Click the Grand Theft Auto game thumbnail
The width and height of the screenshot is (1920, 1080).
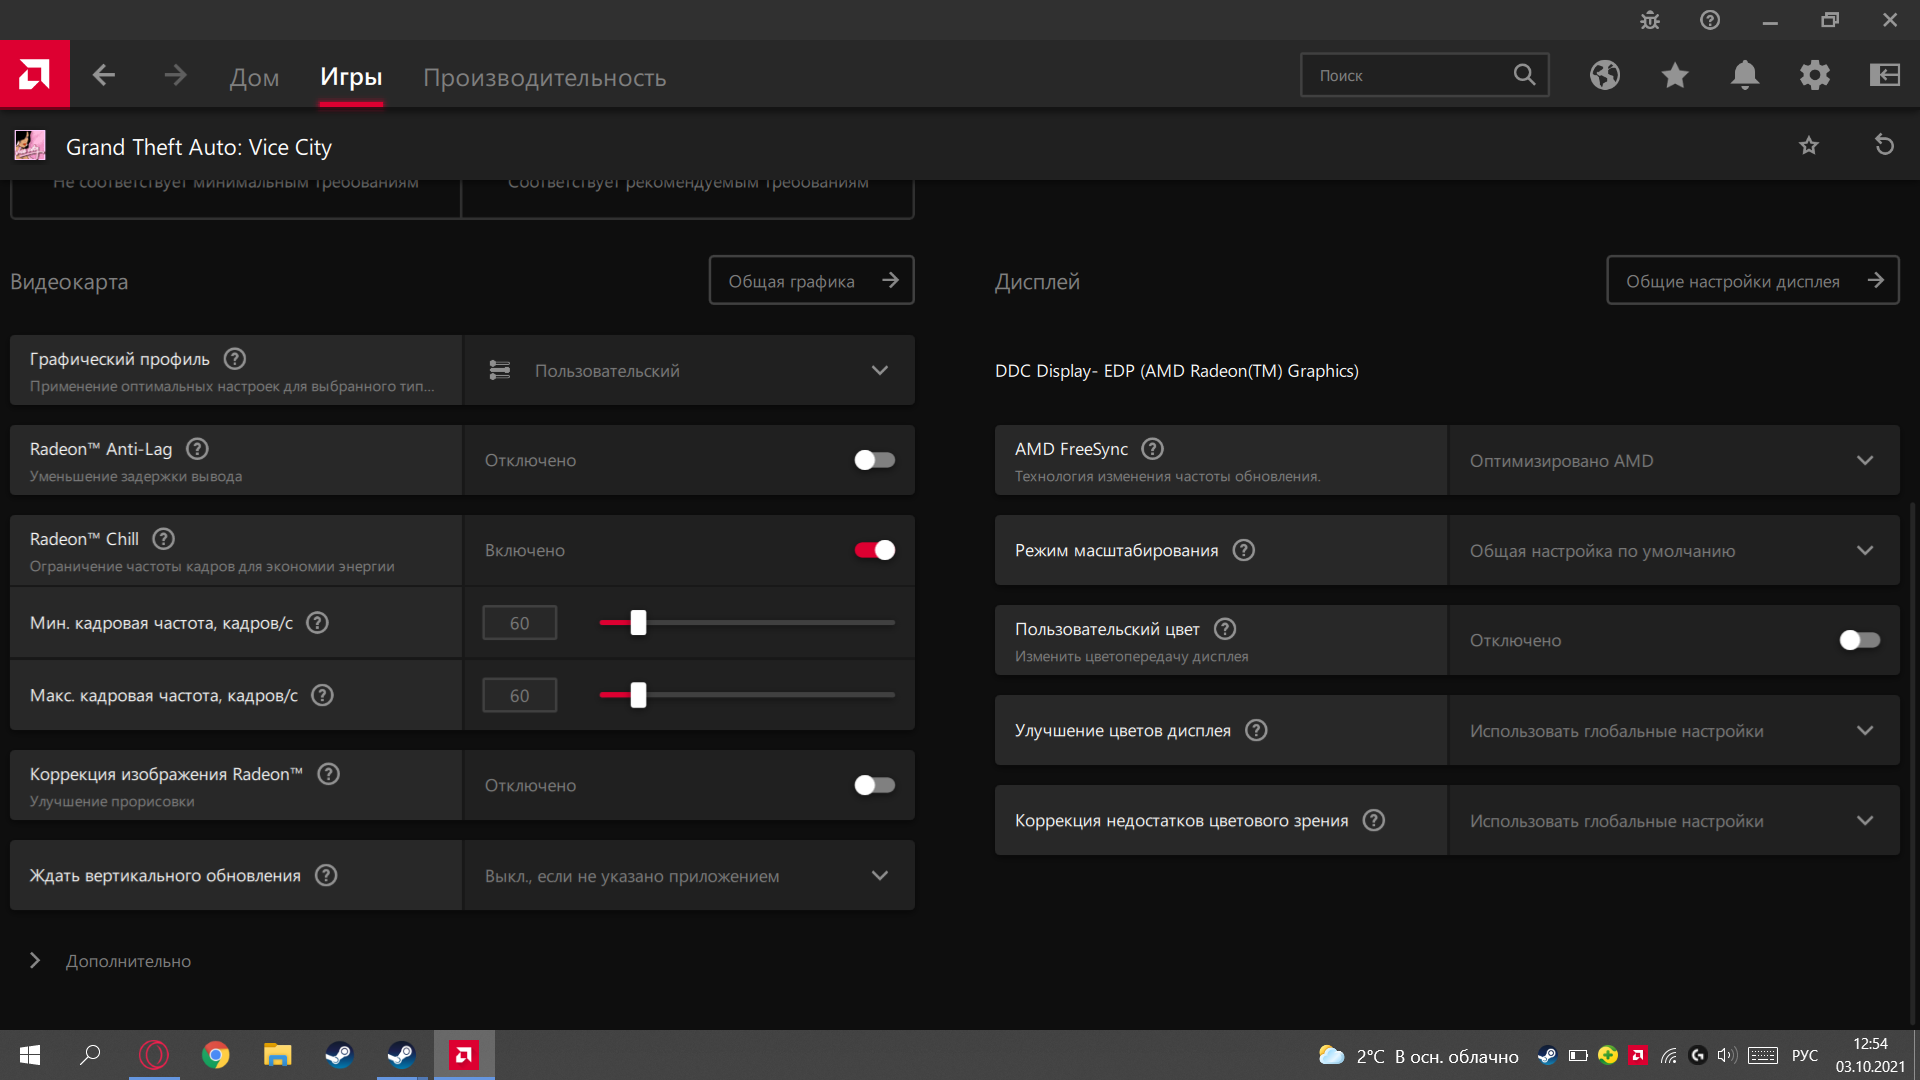(30, 146)
